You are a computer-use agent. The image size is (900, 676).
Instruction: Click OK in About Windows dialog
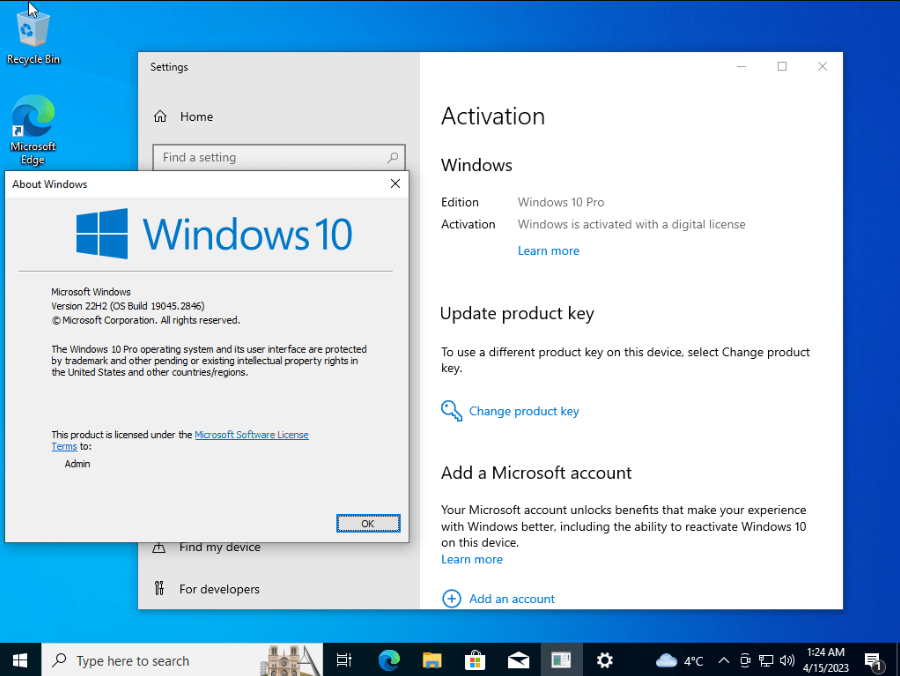click(368, 523)
